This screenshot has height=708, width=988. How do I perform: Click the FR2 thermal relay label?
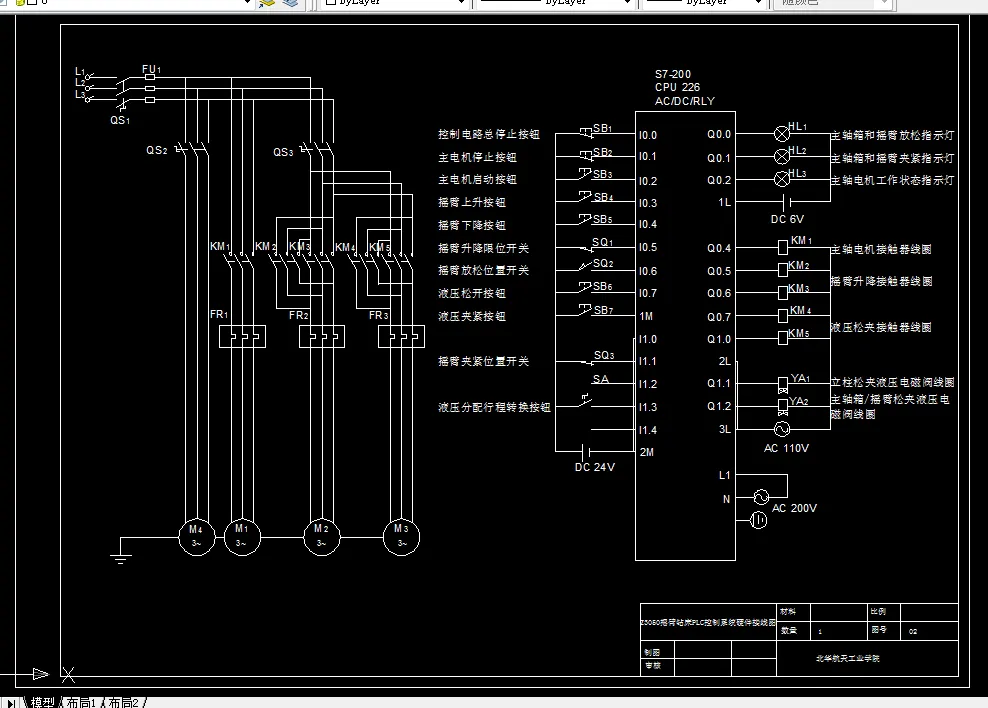[299, 315]
